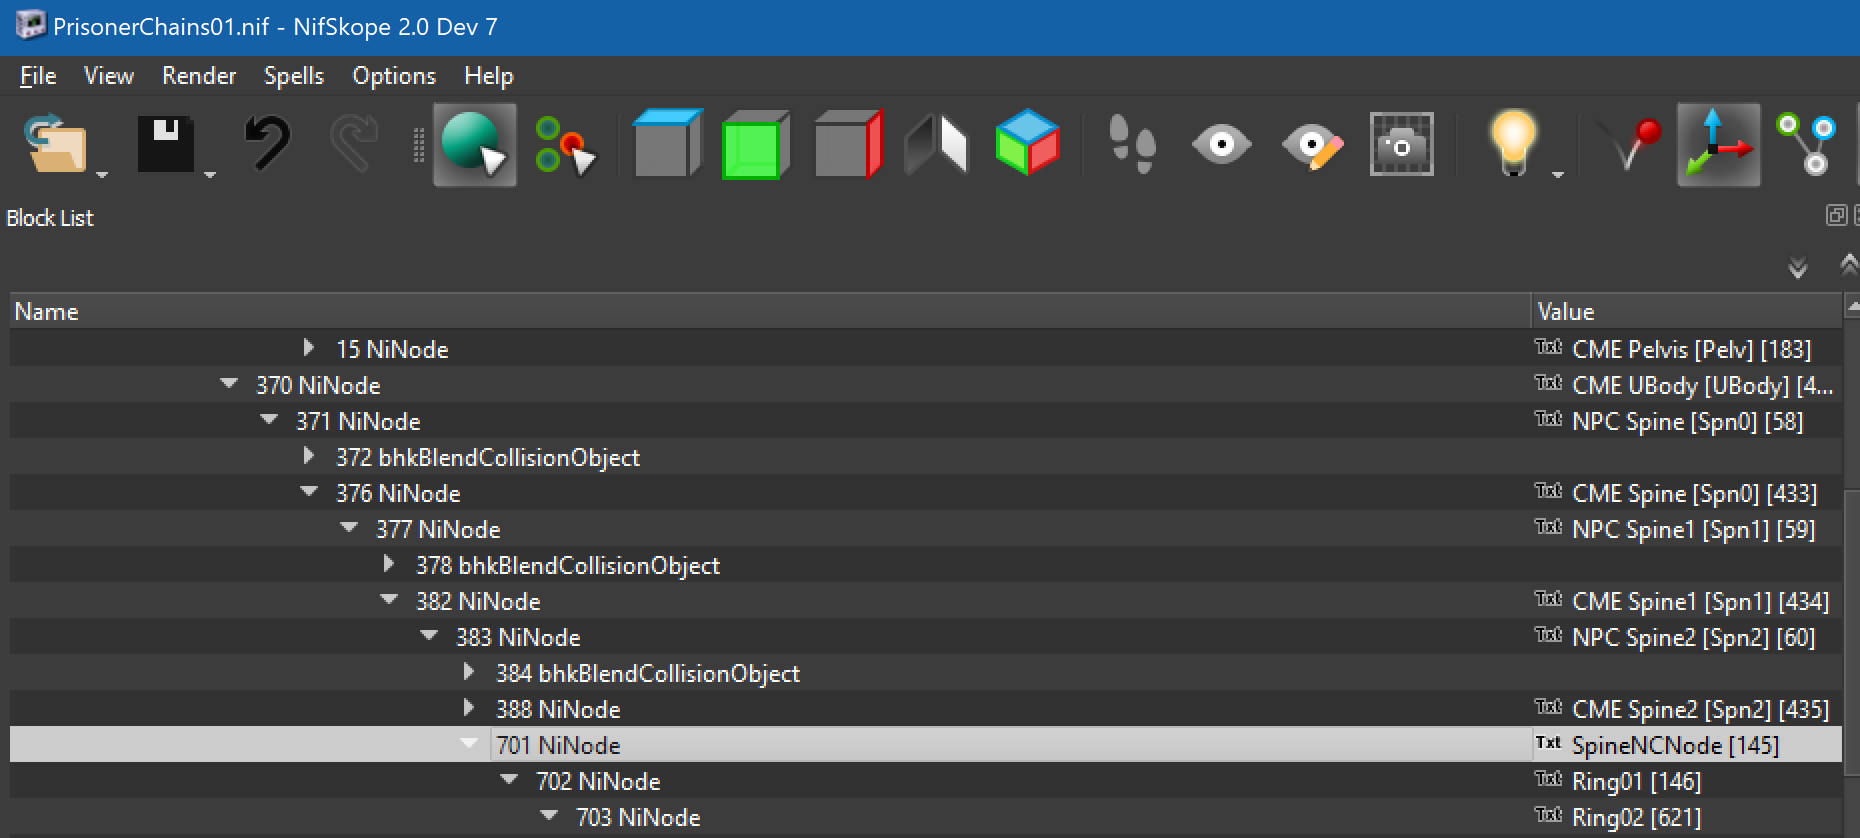Click the red-ball marker toolbar icon
The width and height of the screenshot is (1860, 838).
(x=1631, y=144)
